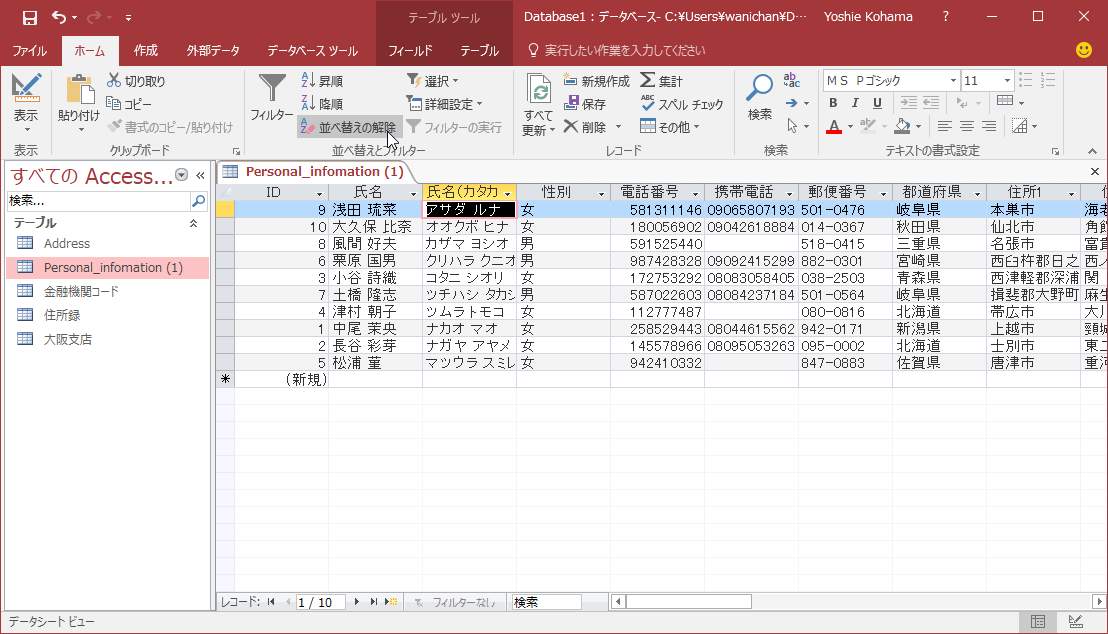
Task: Open the ファイル tab
Action: [30, 51]
